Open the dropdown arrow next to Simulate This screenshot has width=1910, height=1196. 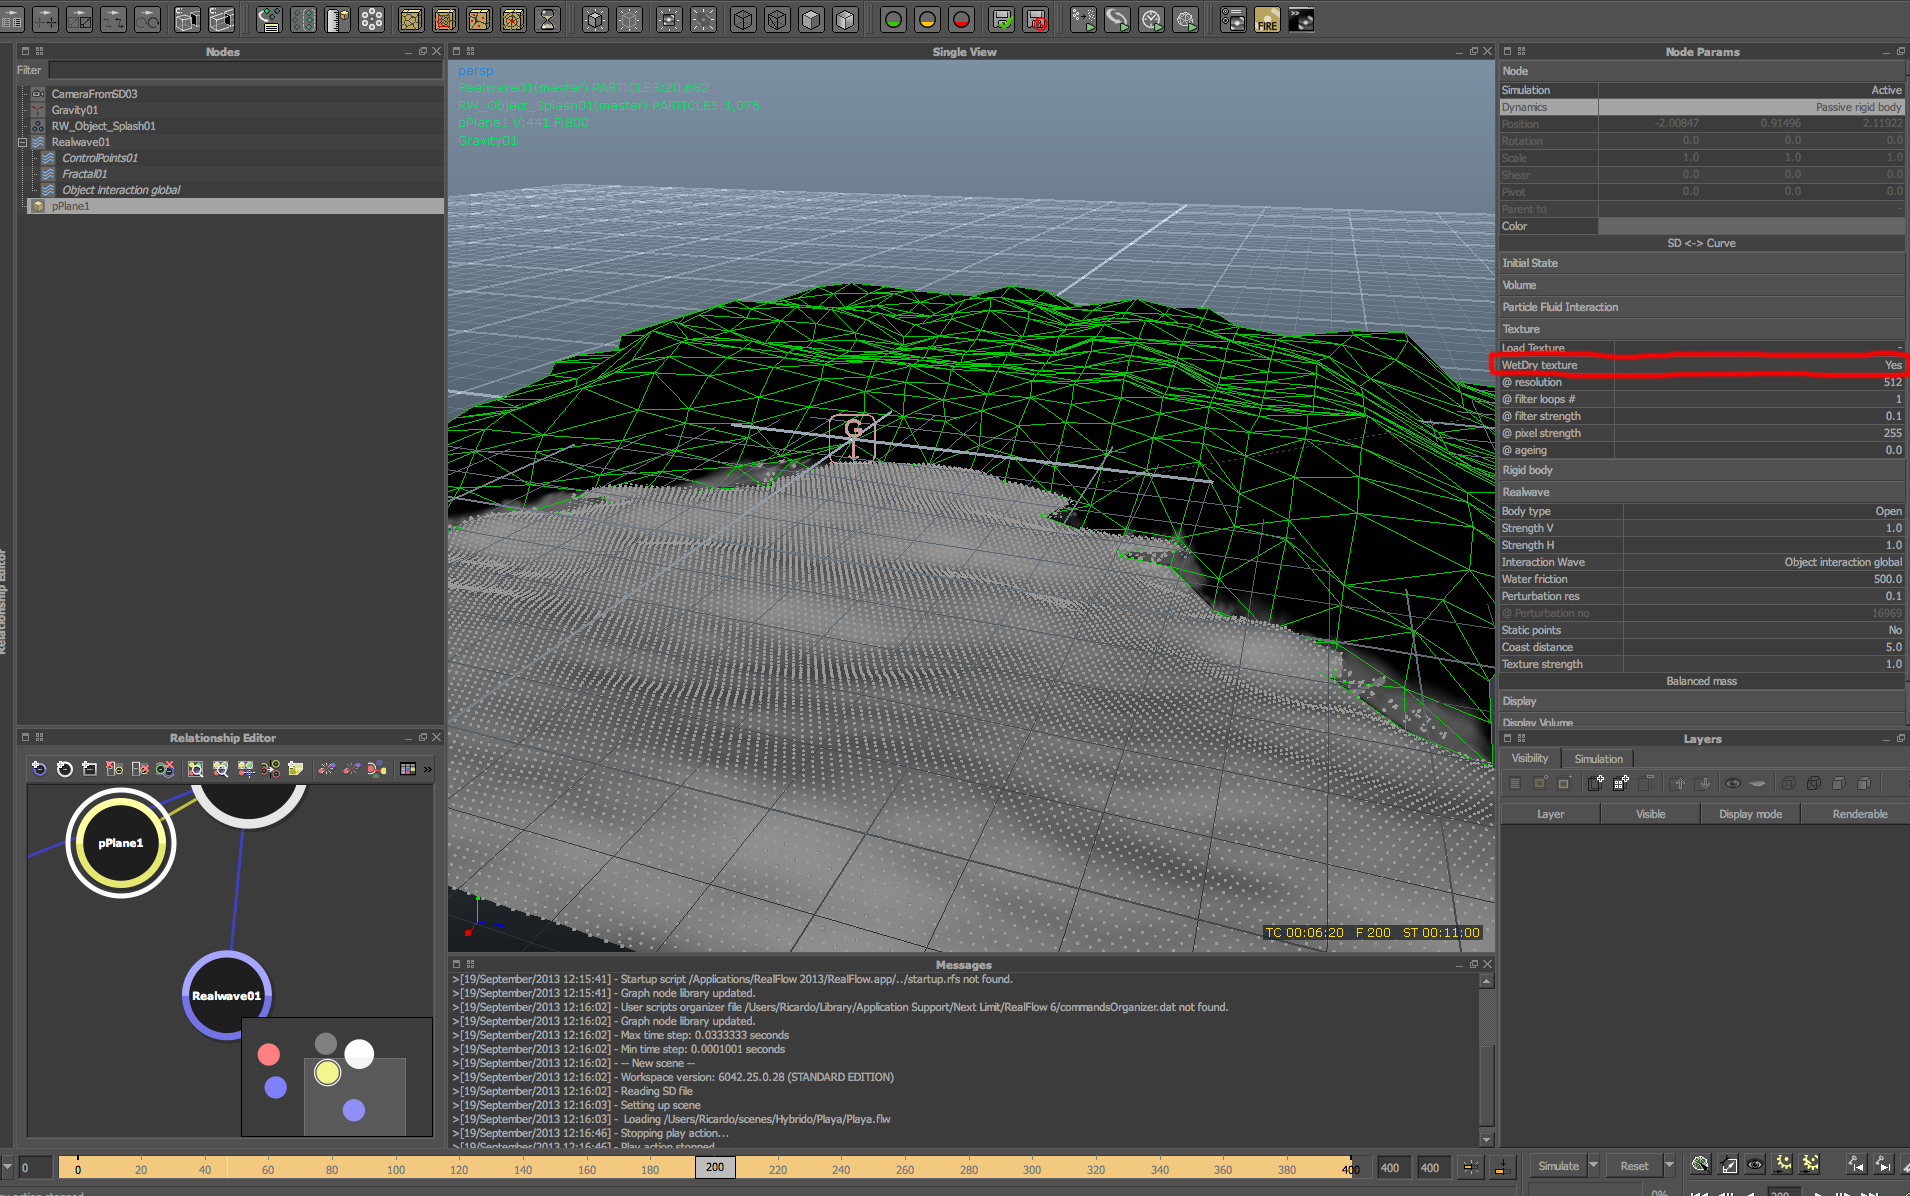1594,1165
